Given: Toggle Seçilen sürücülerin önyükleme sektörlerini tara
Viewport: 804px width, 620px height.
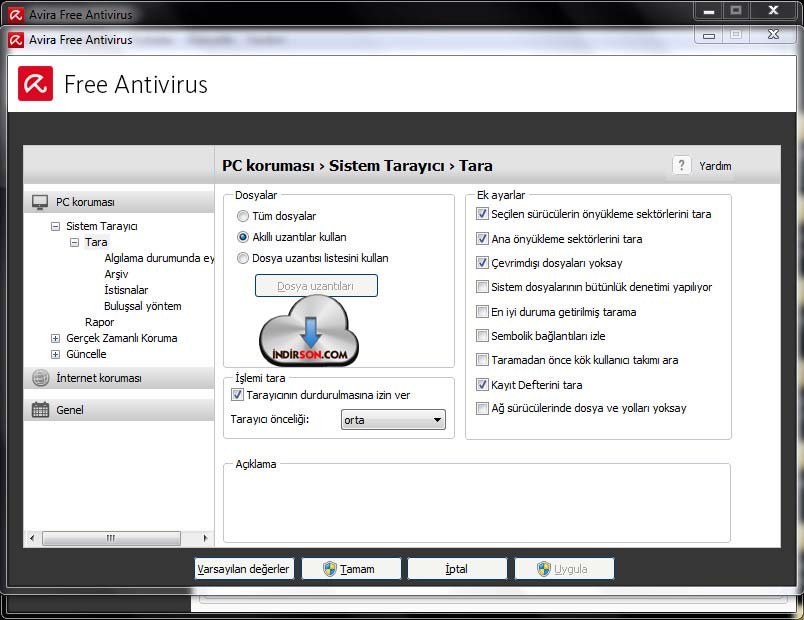Looking at the screenshot, I should point(482,214).
